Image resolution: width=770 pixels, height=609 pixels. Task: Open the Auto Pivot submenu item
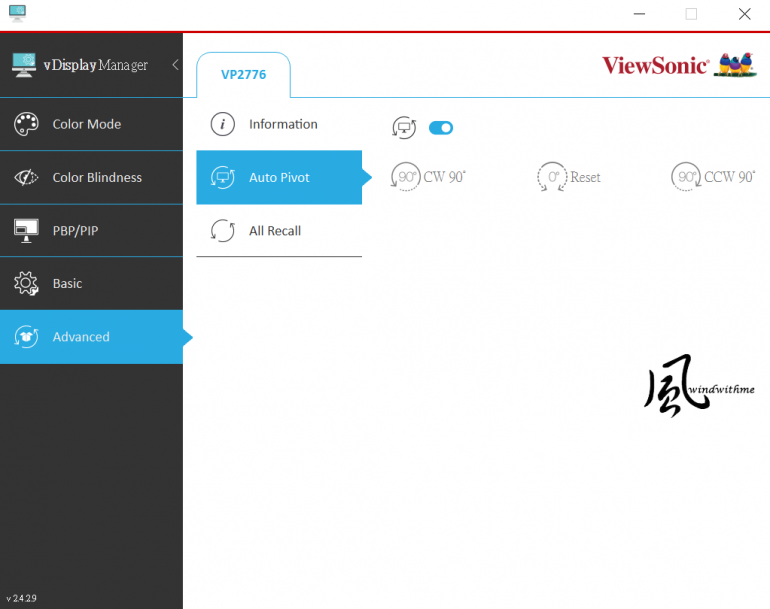point(279,177)
